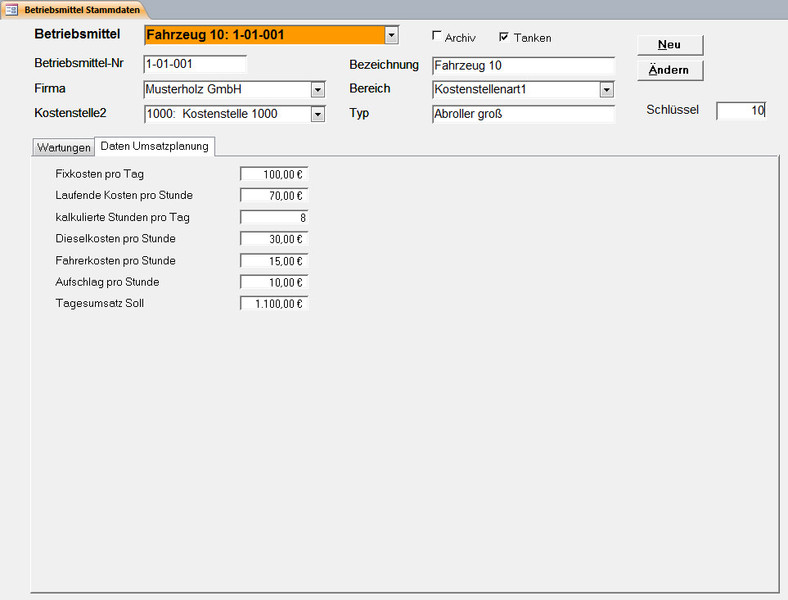Click the Schlüssel label

pyautogui.click(x=672, y=110)
